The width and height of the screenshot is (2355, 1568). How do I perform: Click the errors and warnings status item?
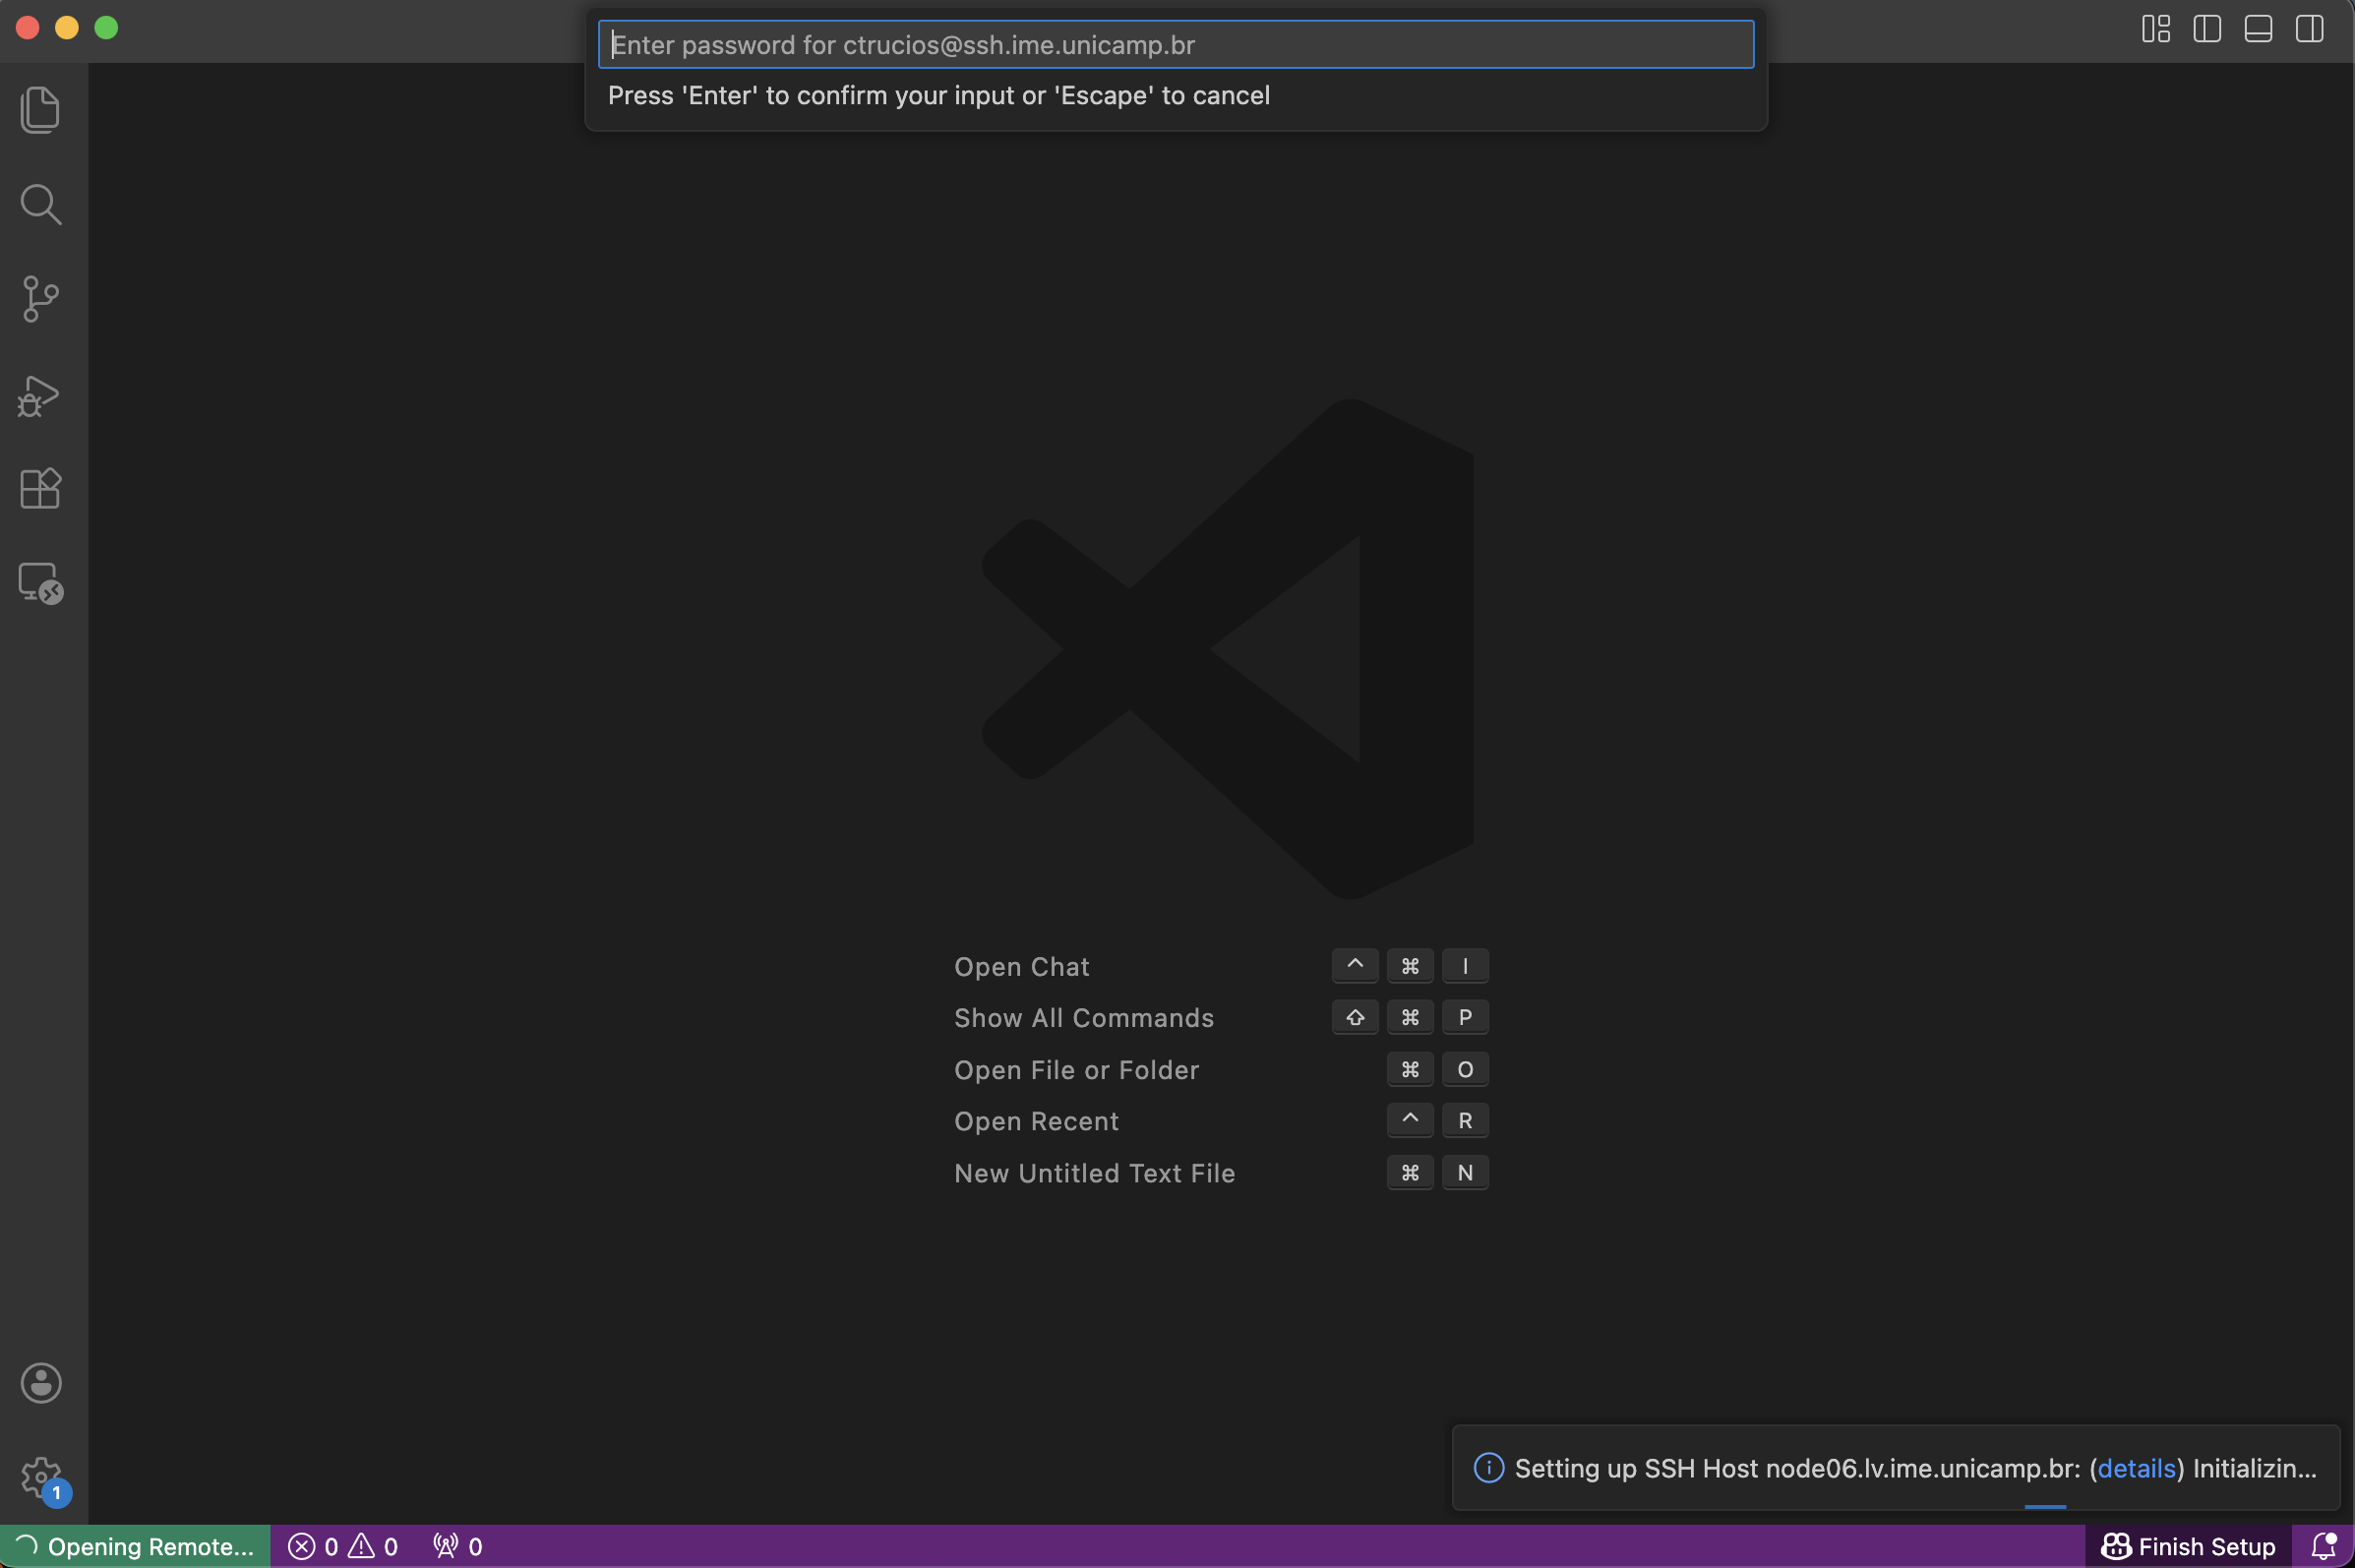343,1546
